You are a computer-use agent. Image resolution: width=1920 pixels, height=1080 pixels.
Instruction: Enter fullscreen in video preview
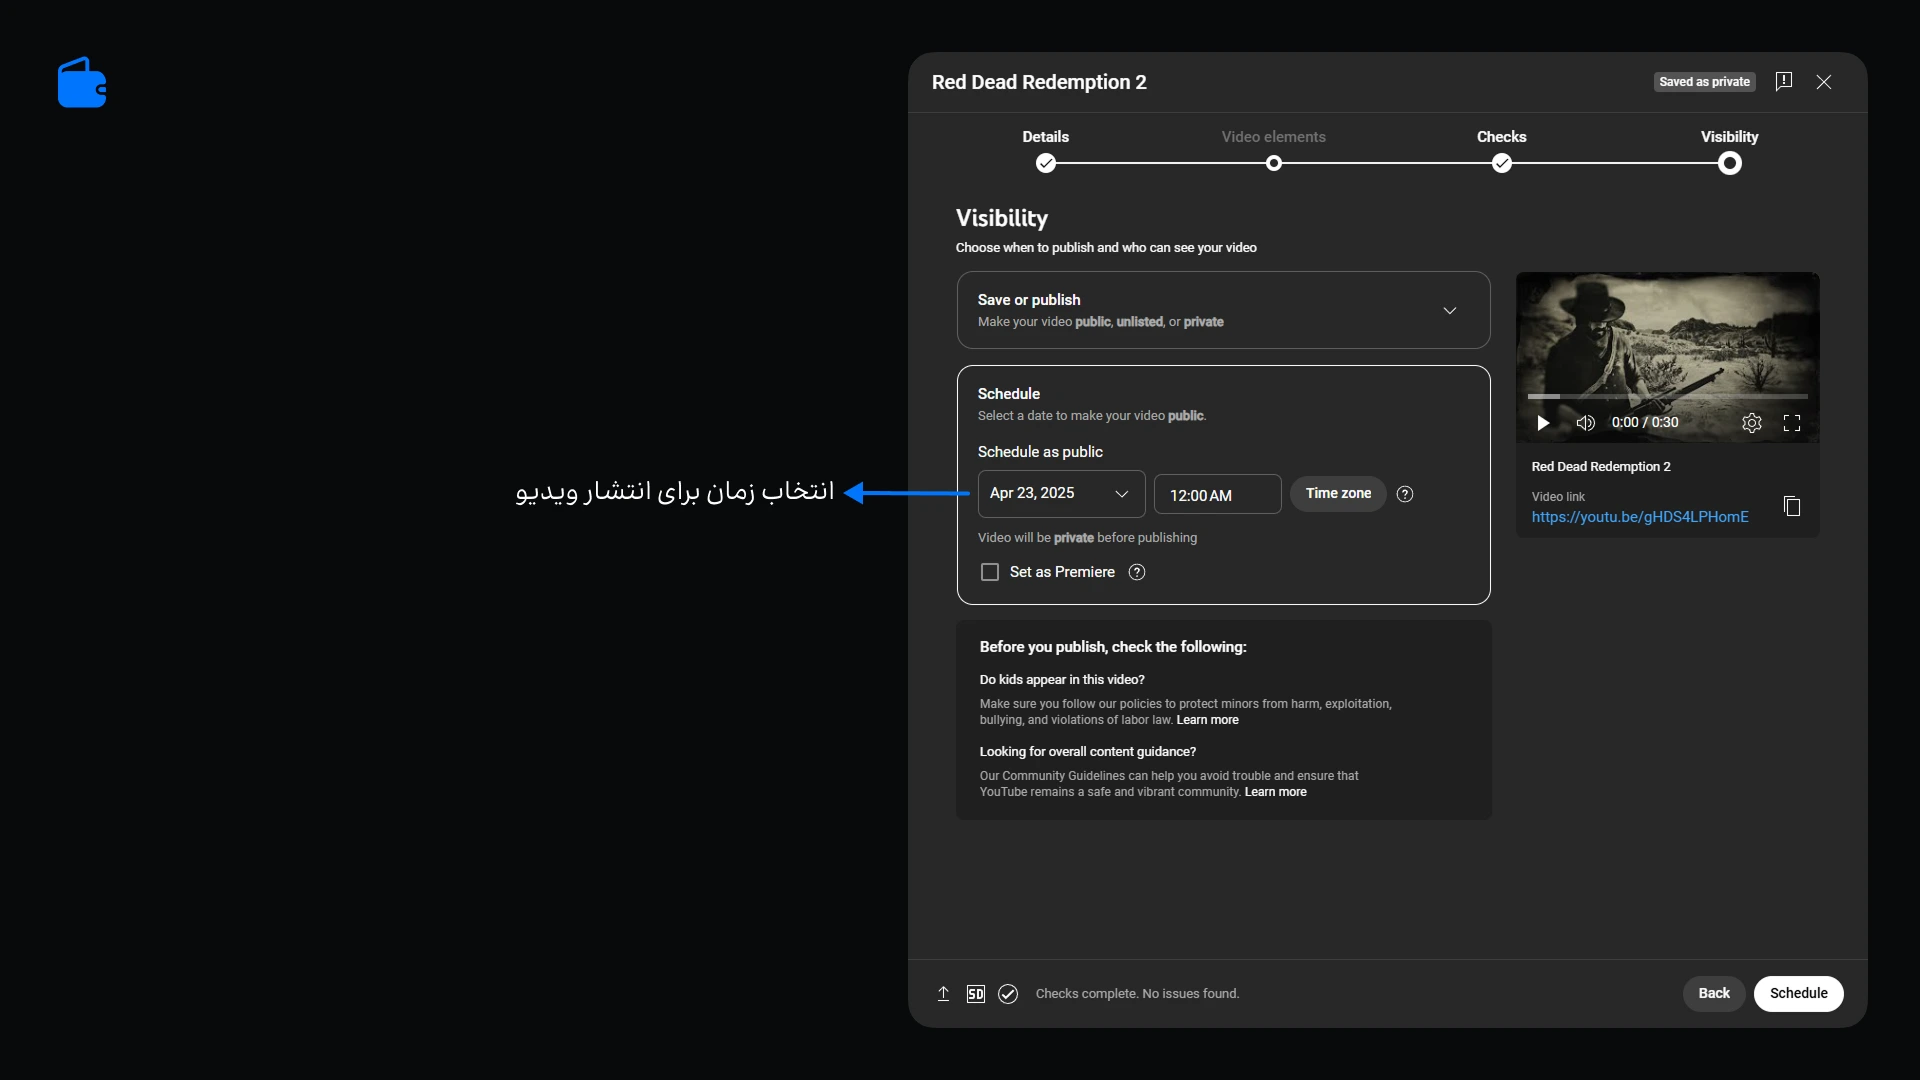[x=1792, y=423]
